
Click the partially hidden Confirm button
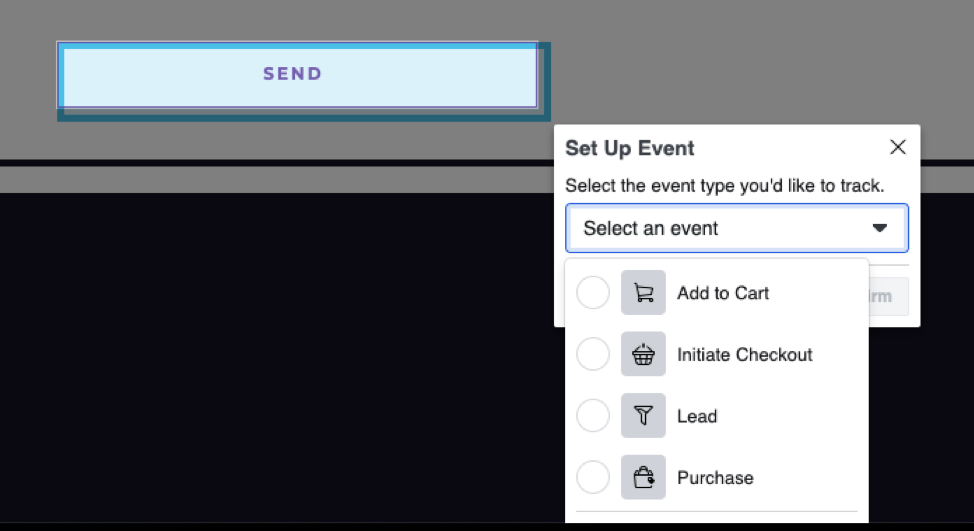(x=888, y=296)
